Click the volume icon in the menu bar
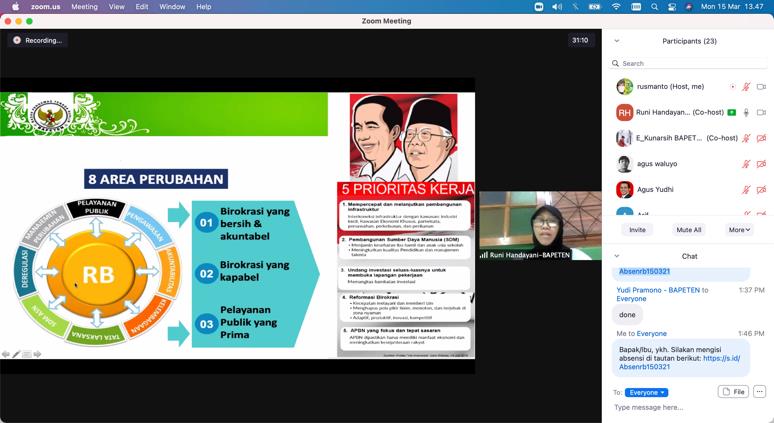The height and width of the screenshot is (423, 774). coord(557,7)
